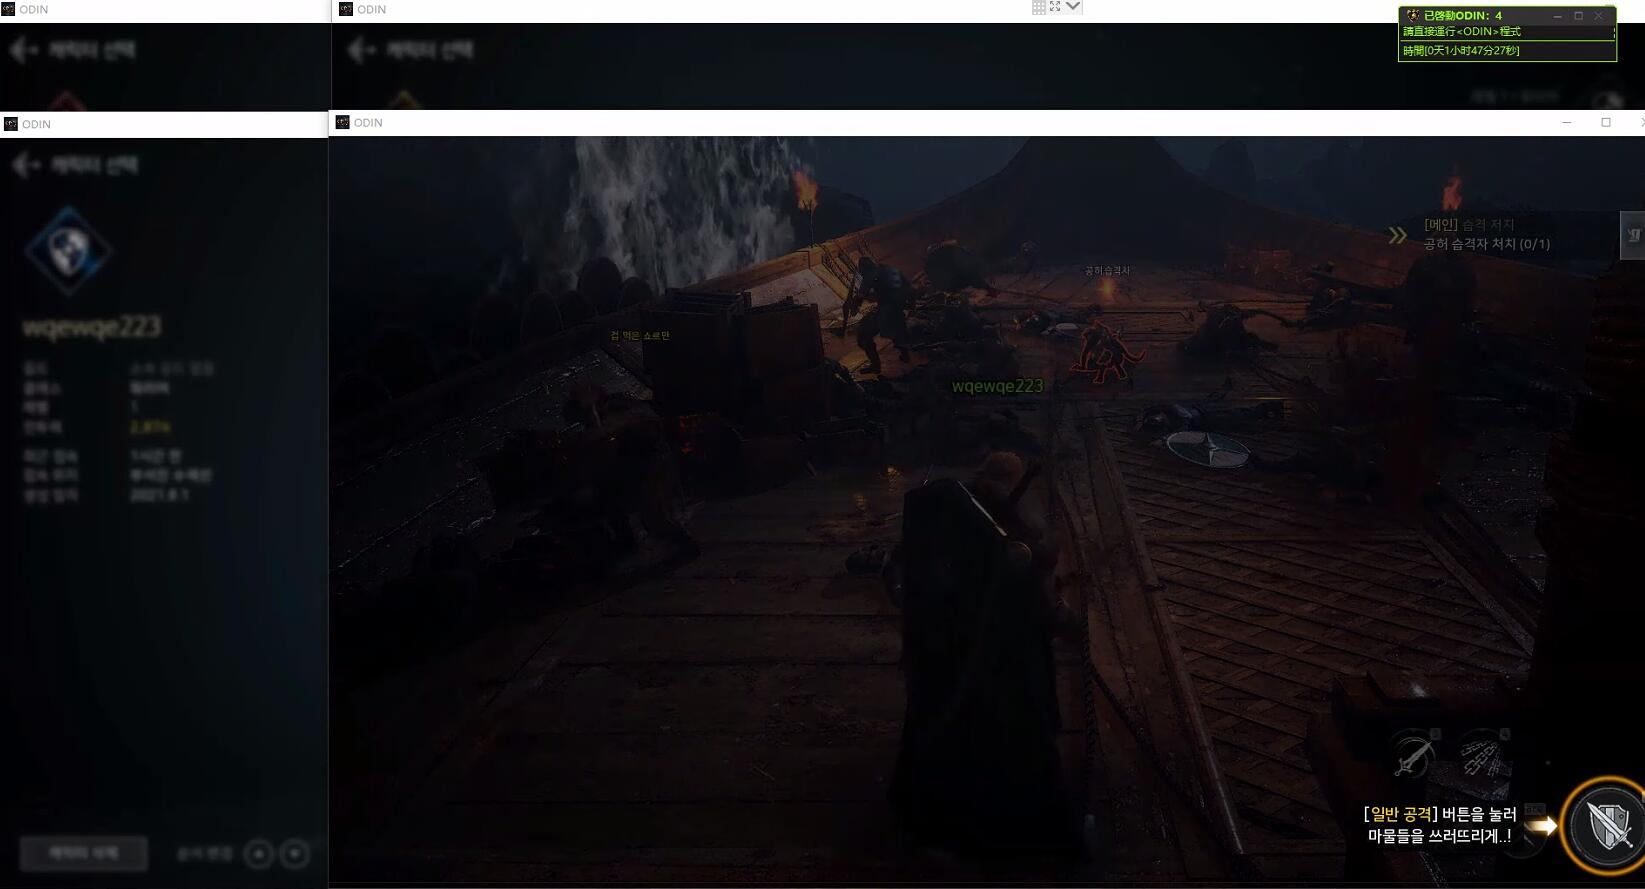Click the NPC label '겁 먹은 쇼르만'
Screen dimensions: 1645x889
tap(640, 336)
